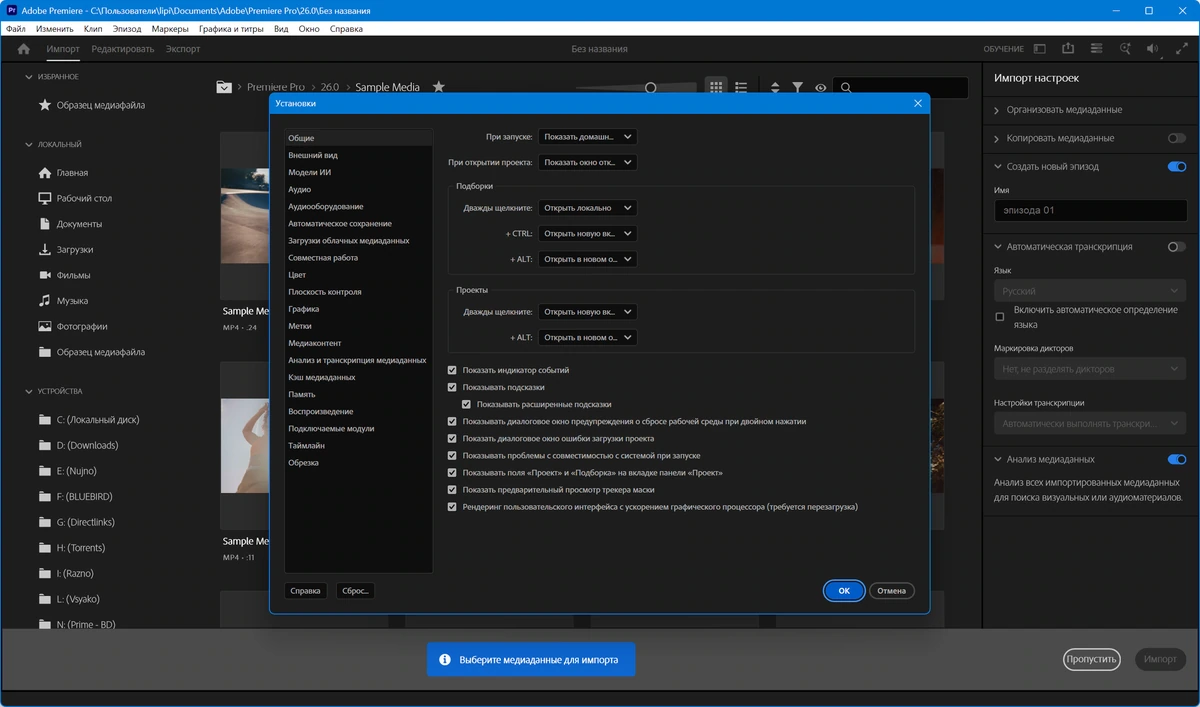Toggle full screen arrows icon
Viewport: 1200px width, 707px height.
point(1181,49)
